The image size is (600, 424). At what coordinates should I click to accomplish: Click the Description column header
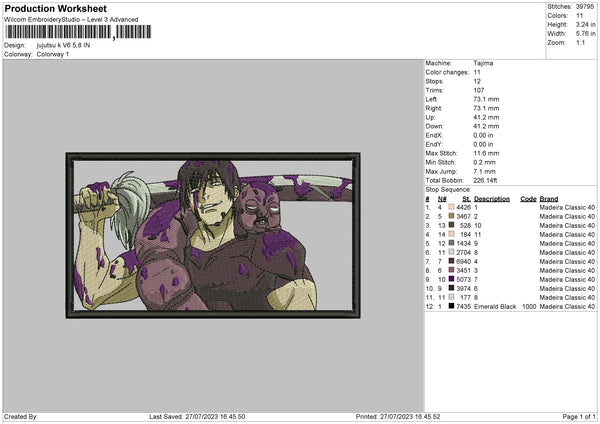pos(492,199)
